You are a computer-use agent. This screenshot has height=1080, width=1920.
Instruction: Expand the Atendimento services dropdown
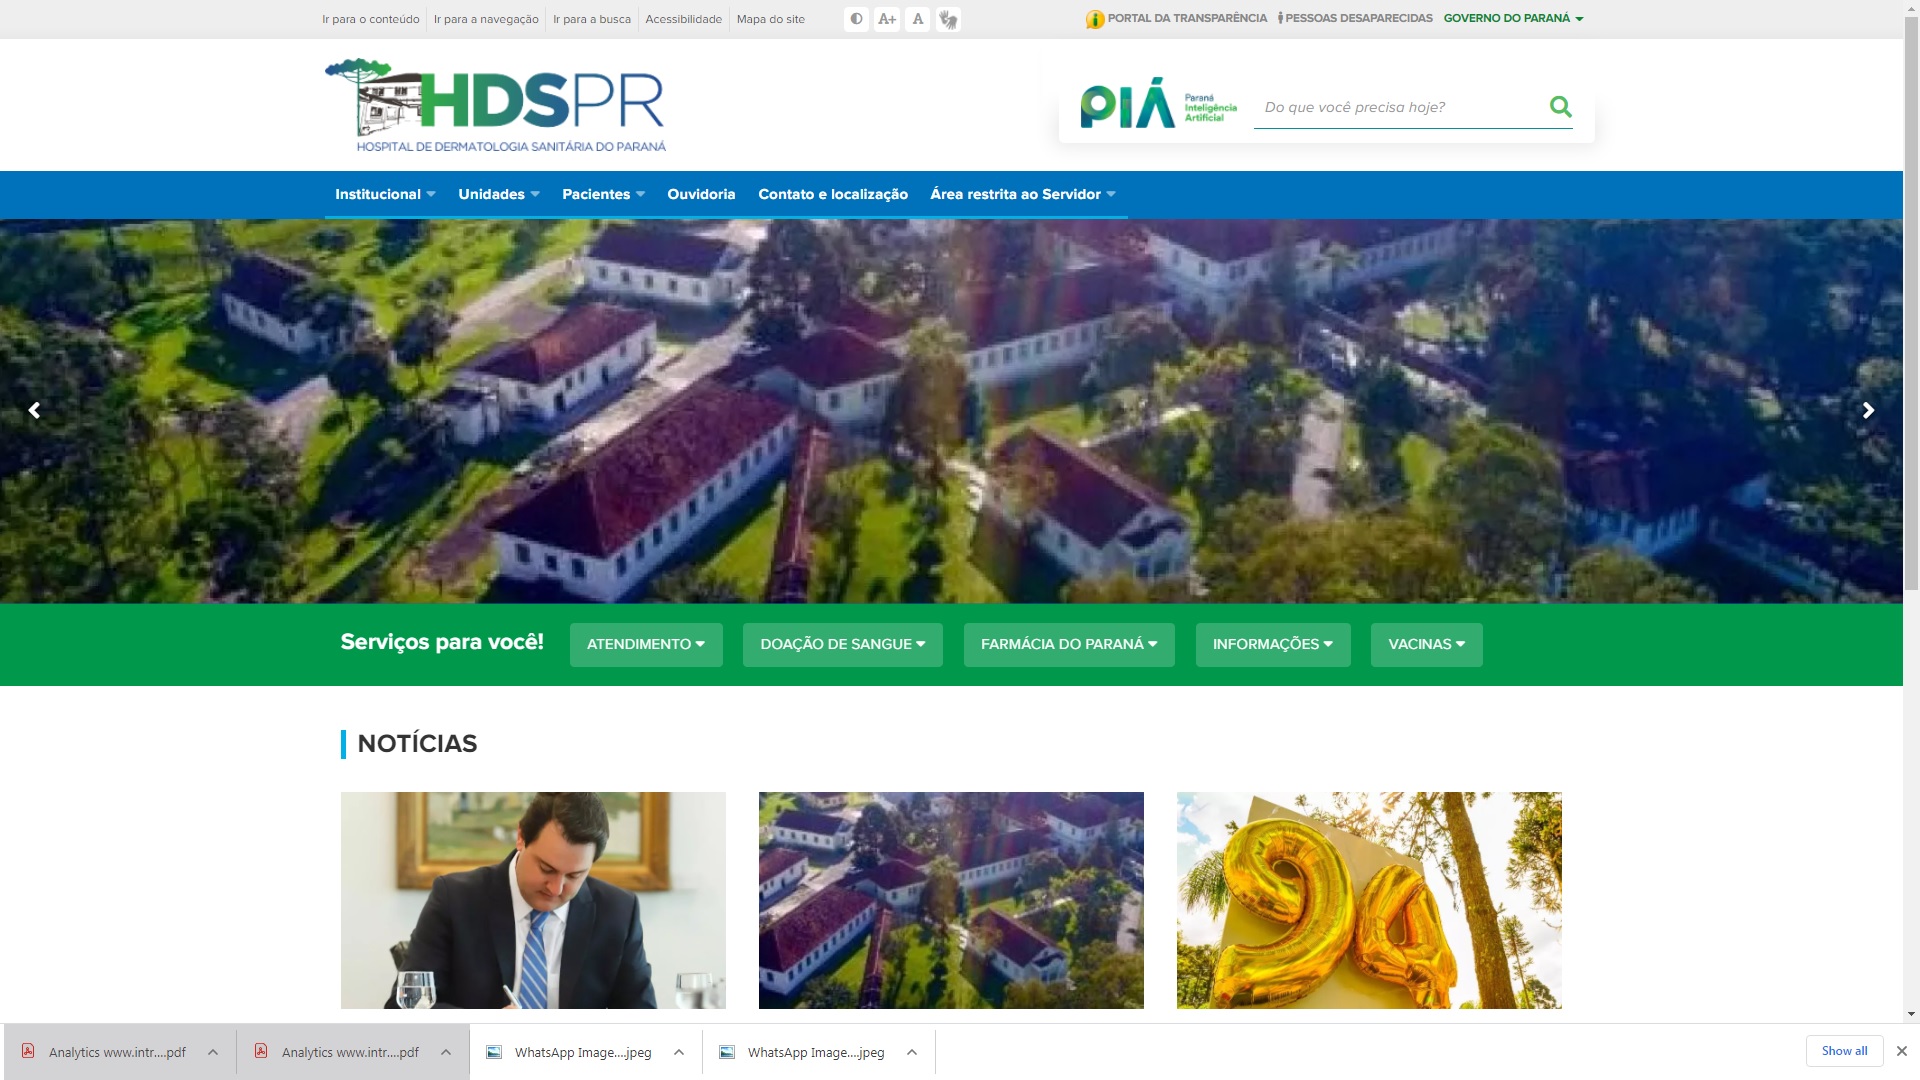[646, 644]
